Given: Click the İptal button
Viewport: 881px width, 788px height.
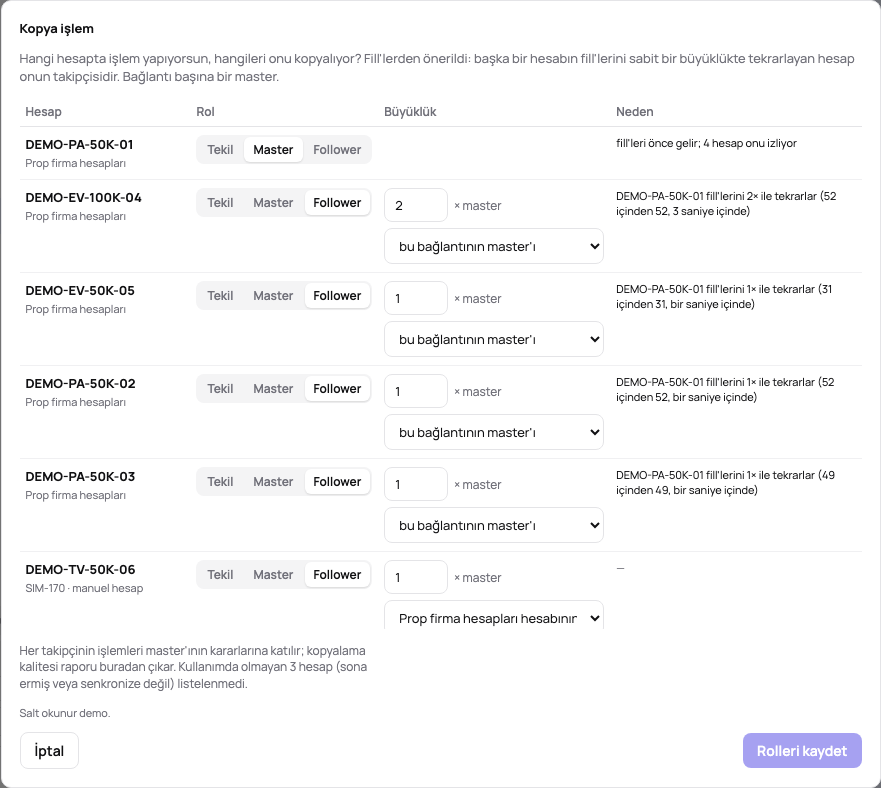Looking at the screenshot, I should (x=49, y=750).
